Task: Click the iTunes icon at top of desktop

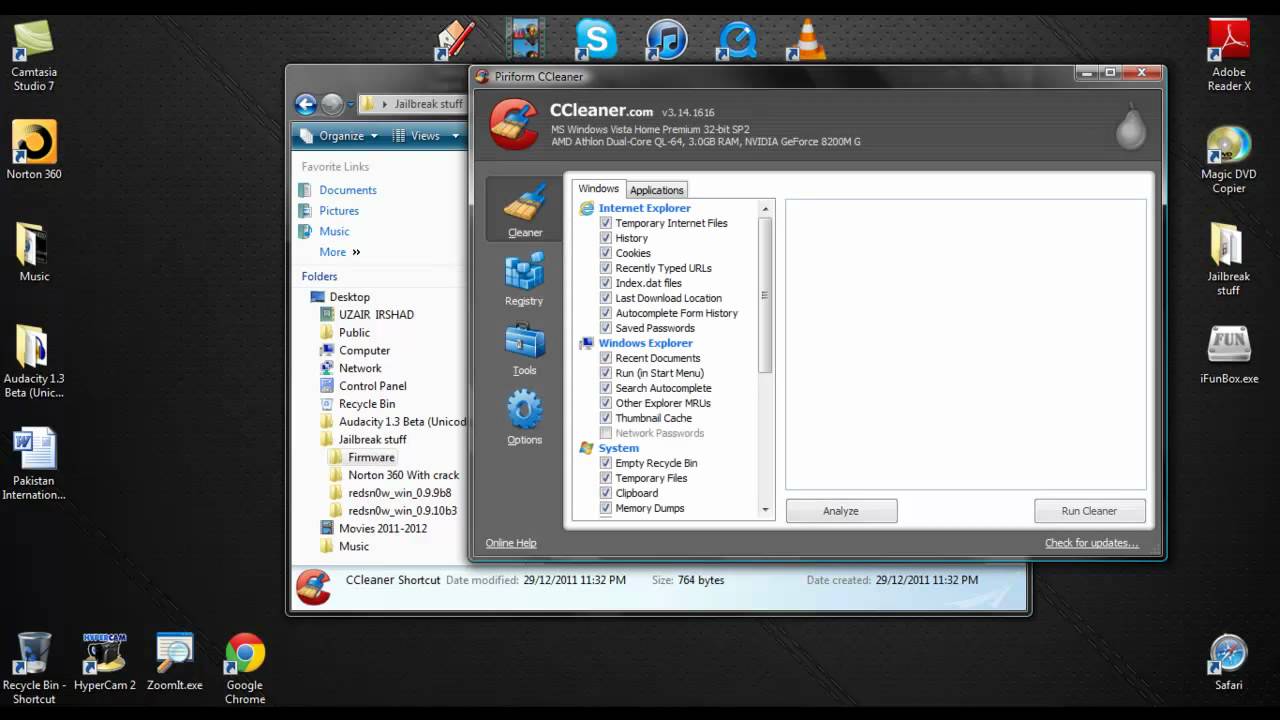Action: pyautogui.click(x=666, y=40)
